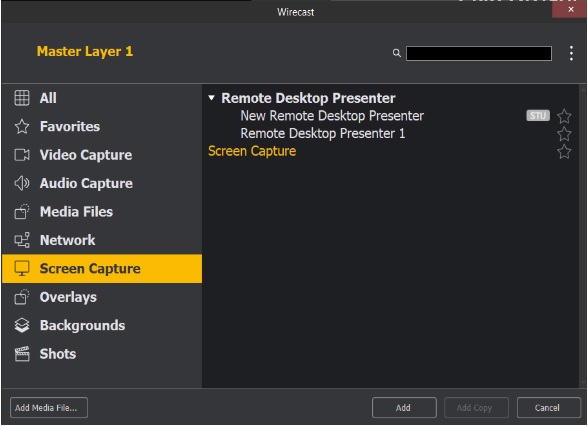Image resolution: width=588 pixels, height=426 pixels.
Task: Open the three-dot options menu
Action: (x=571, y=53)
